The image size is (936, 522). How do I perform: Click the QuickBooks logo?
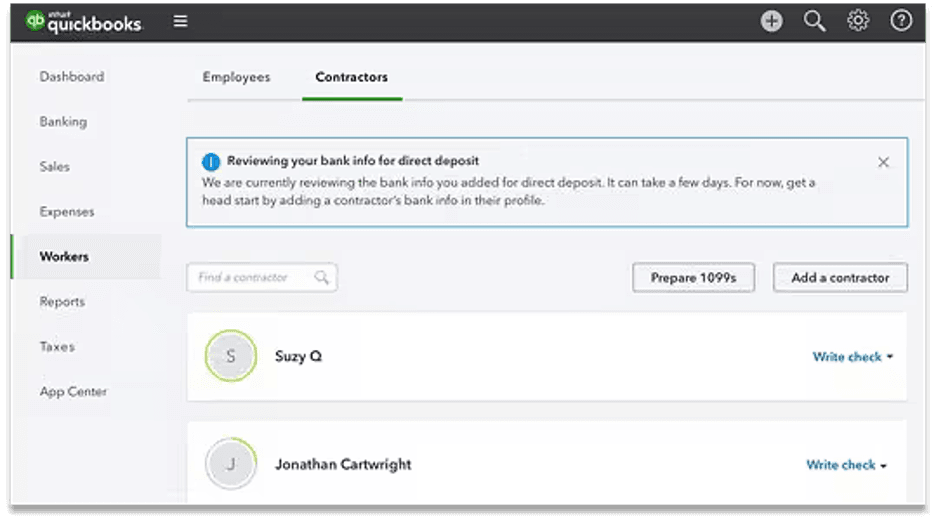click(x=84, y=21)
